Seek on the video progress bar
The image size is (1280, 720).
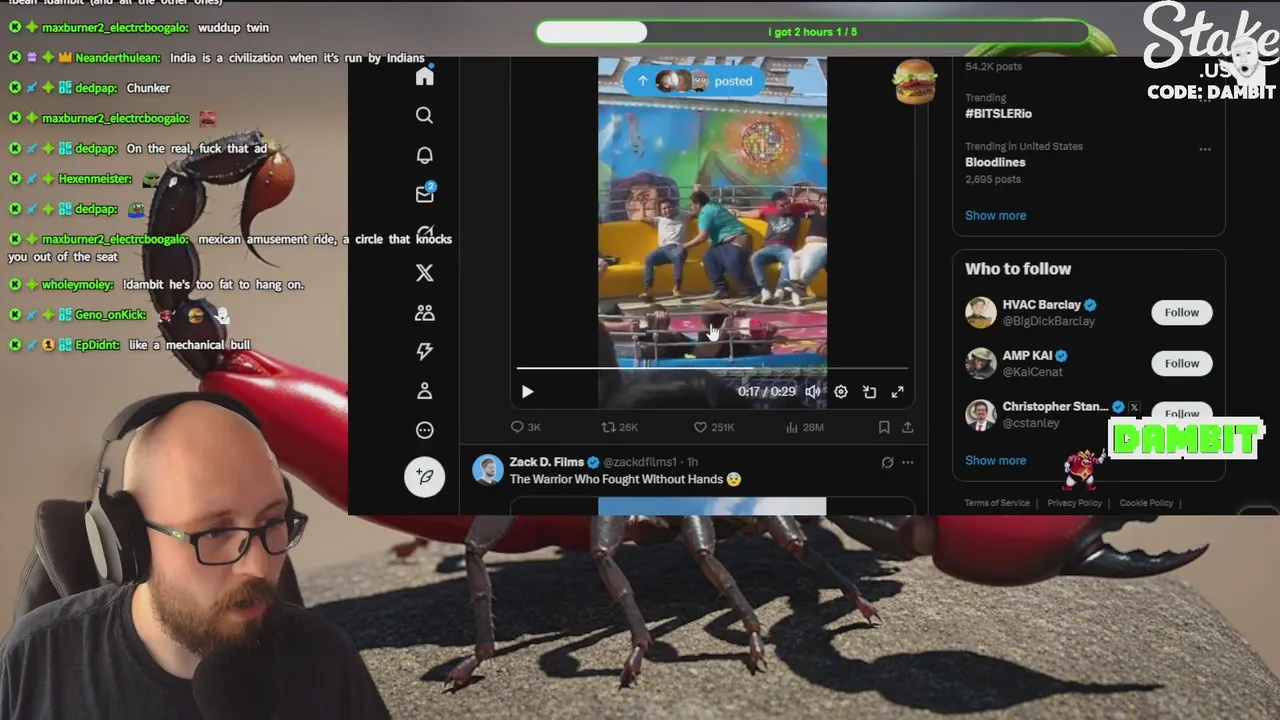tap(712, 369)
